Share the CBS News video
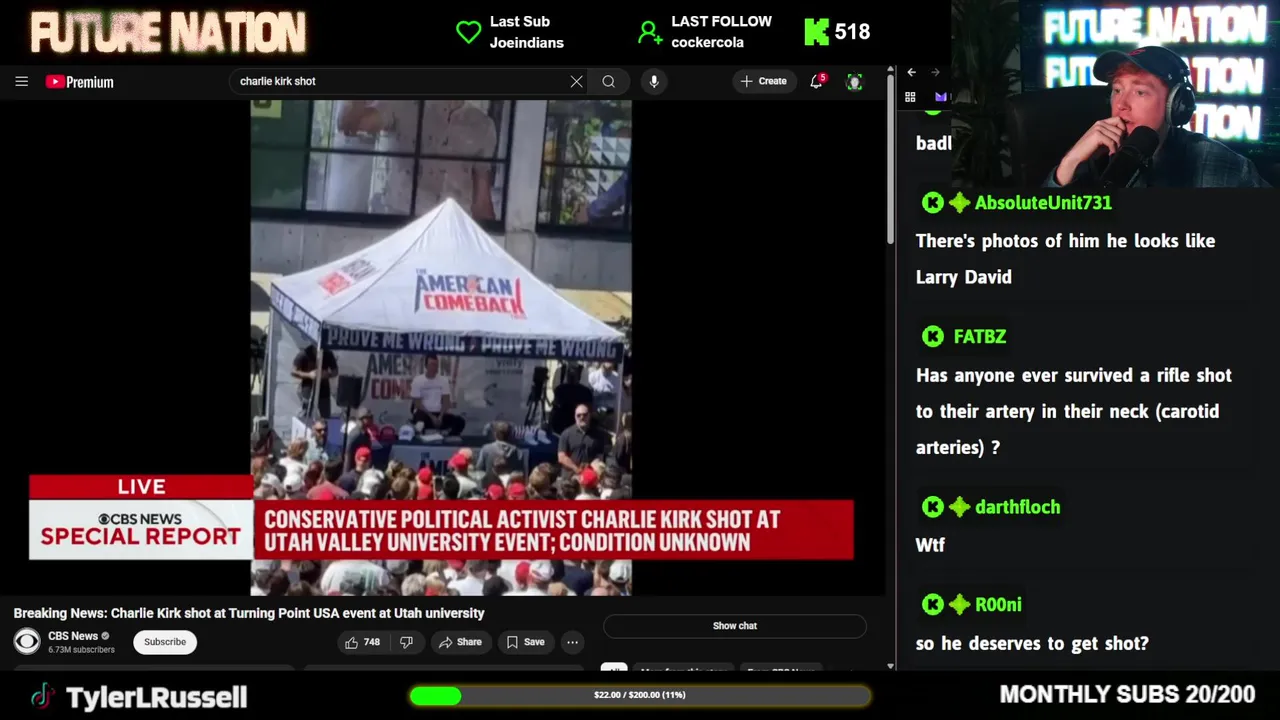 point(460,642)
